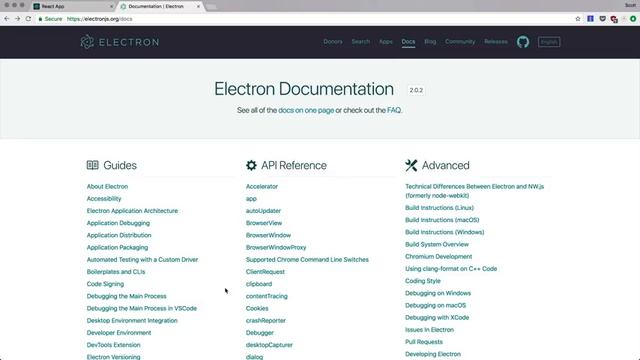Open the Application Distribution guide
The height and width of the screenshot is (360, 640).
[x=119, y=236]
